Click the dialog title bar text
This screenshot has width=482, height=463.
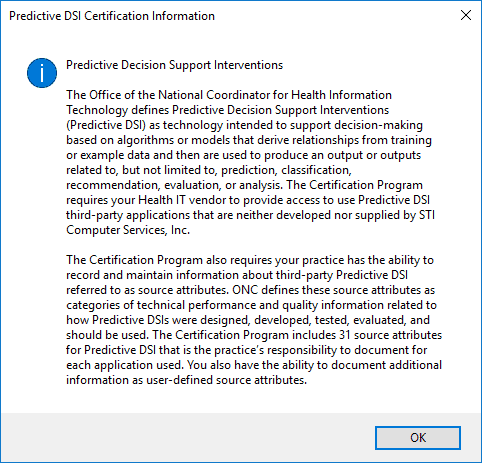coord(112,16)
